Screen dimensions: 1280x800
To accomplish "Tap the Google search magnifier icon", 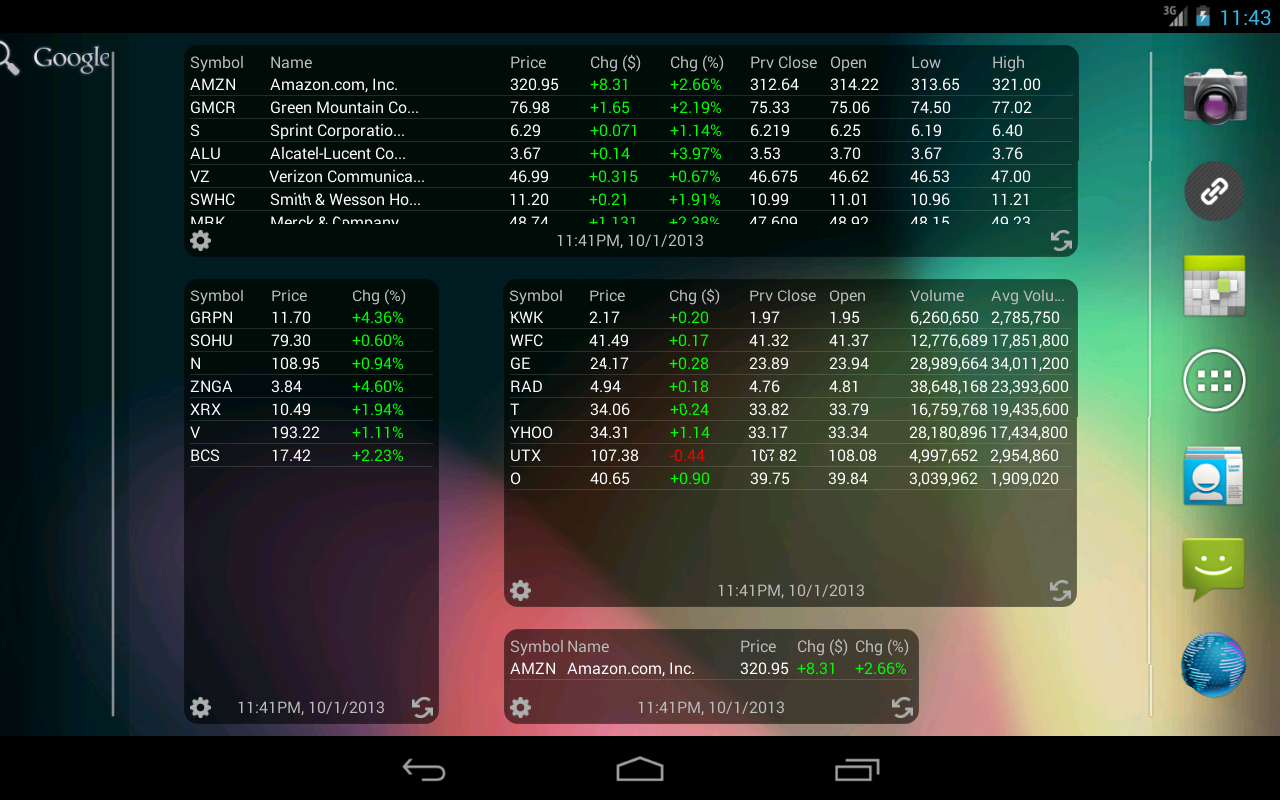I will point(7,58).
